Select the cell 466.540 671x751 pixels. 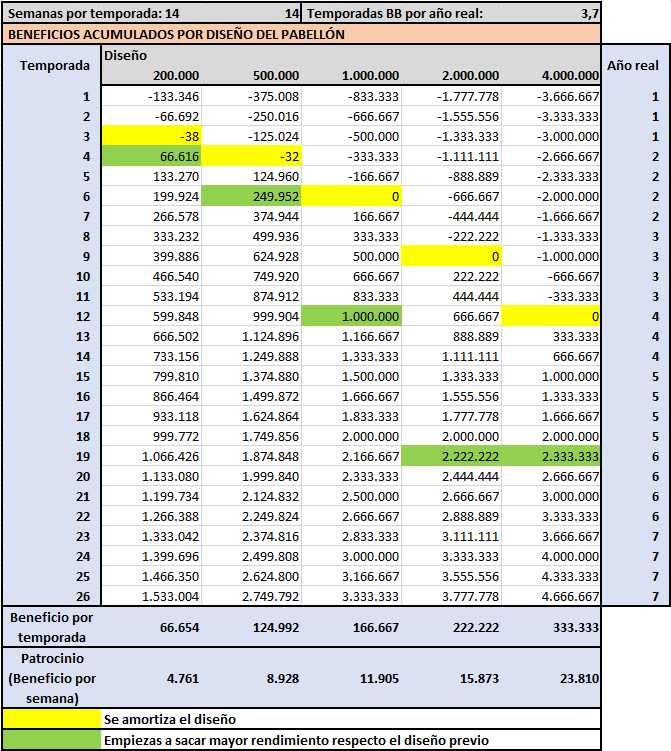pyautogui.click(x=152, y=276)
